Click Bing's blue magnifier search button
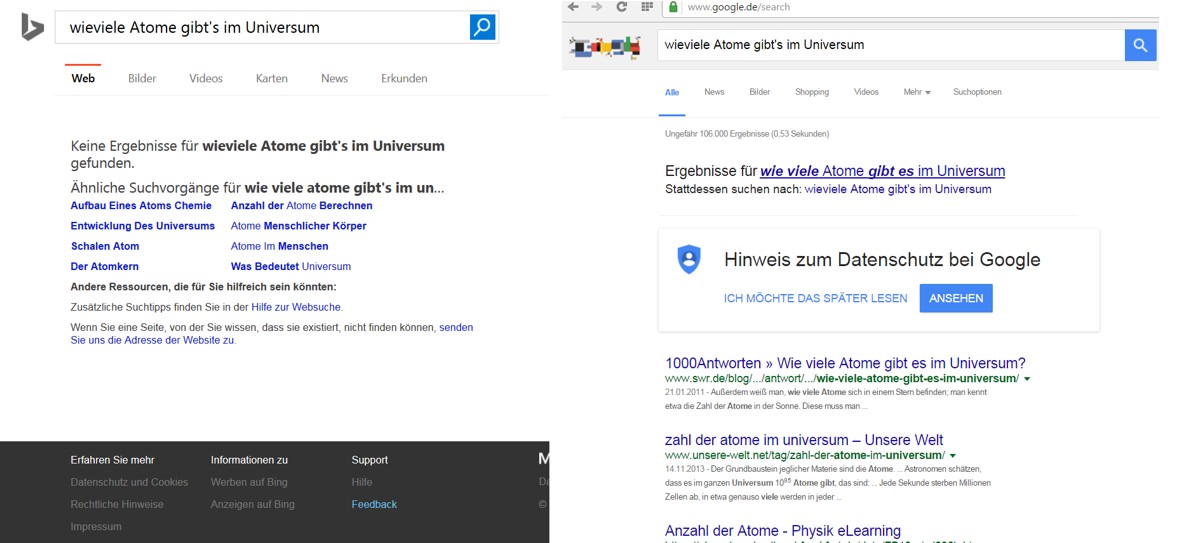The image size is (1200, 543). click(483, 27)
